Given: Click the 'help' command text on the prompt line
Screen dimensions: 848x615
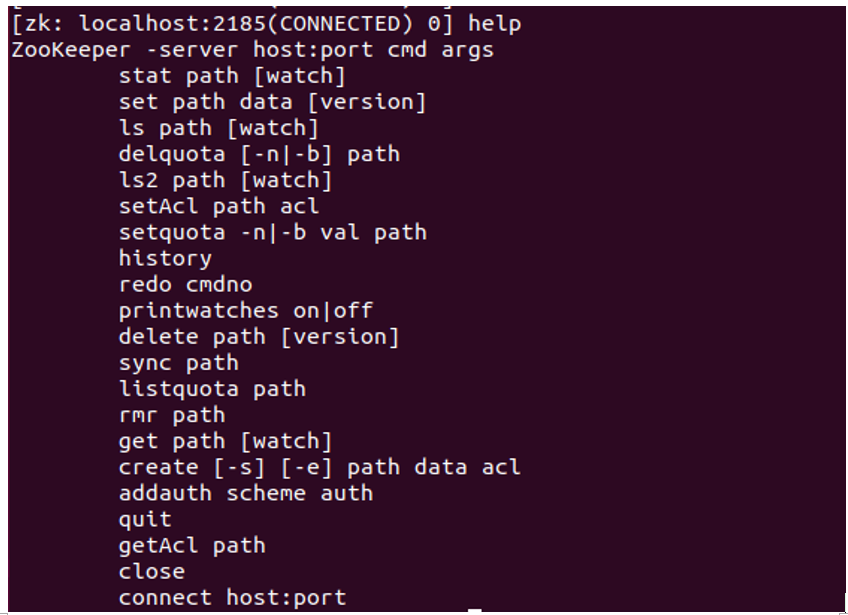Looking at the screenshot, I should (494, 23).
